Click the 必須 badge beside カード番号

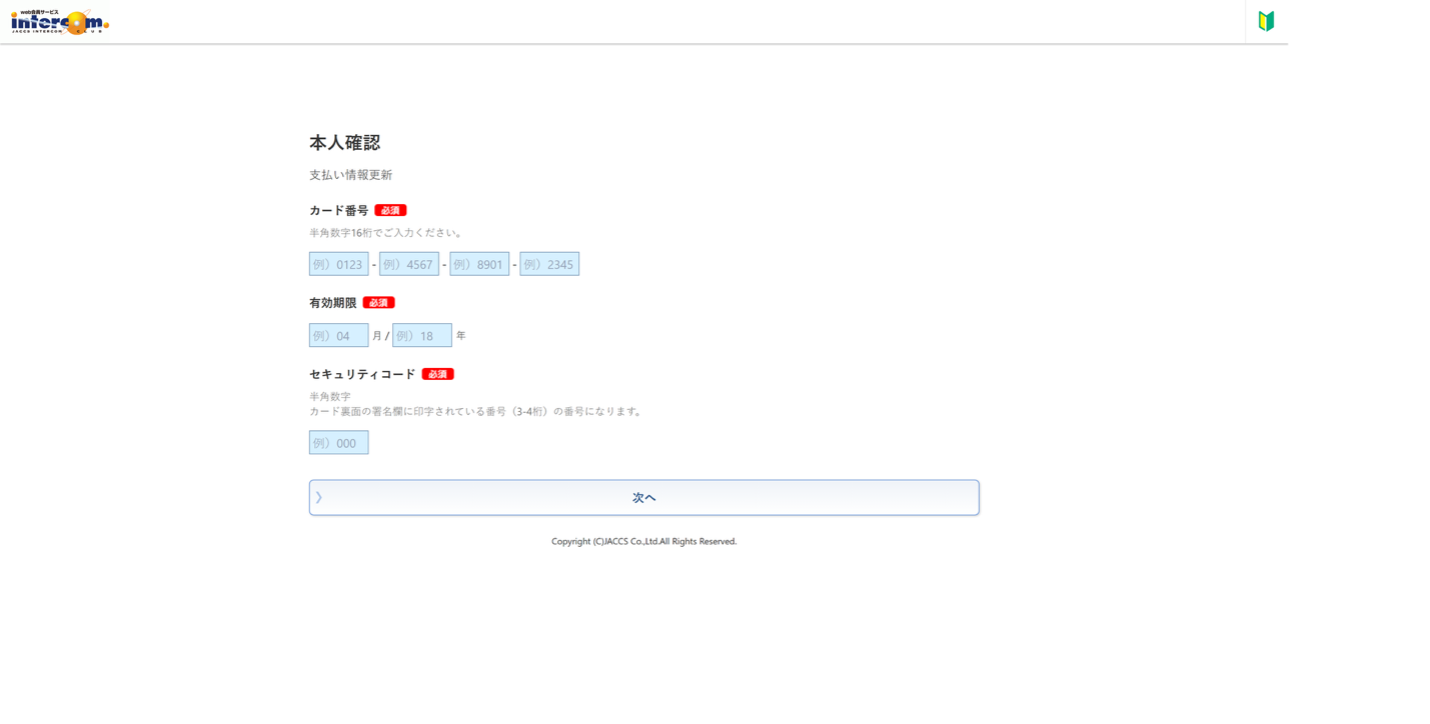[391, 210]
